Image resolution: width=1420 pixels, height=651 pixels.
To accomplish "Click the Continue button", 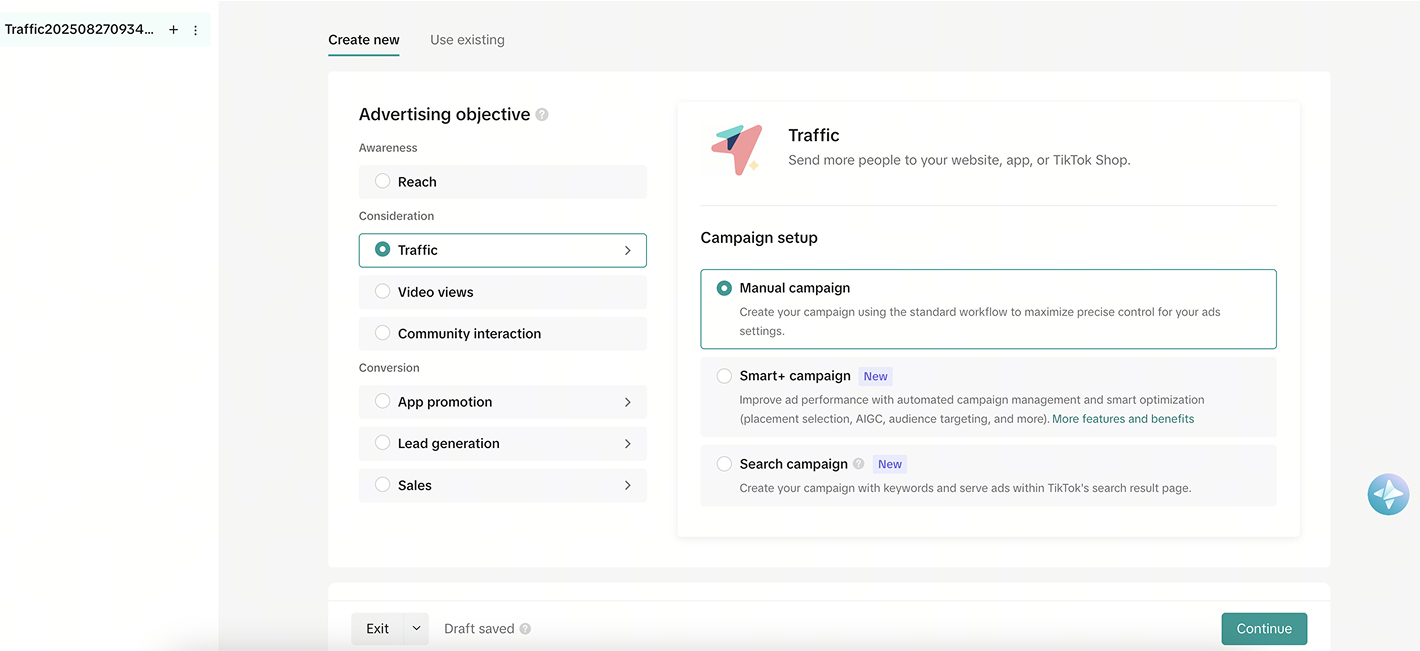I will click(x=1264, y=629).
